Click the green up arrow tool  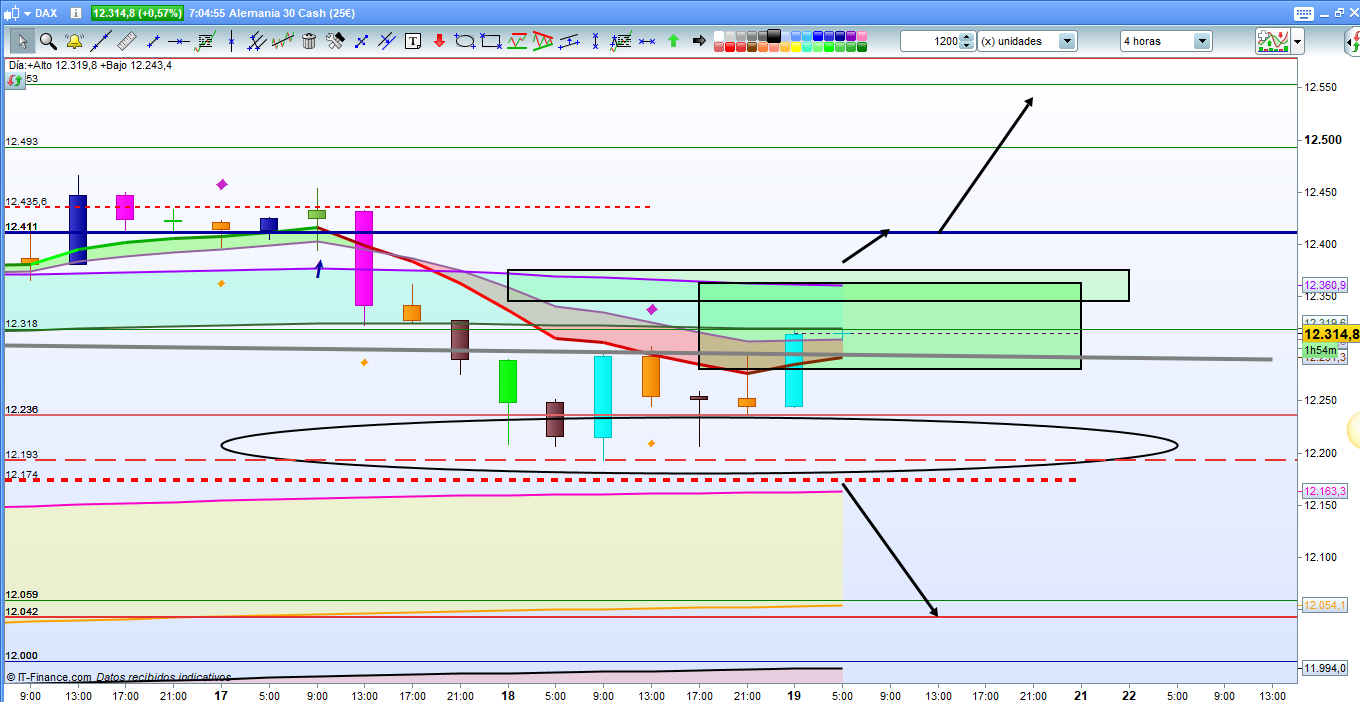click(673, 41)
